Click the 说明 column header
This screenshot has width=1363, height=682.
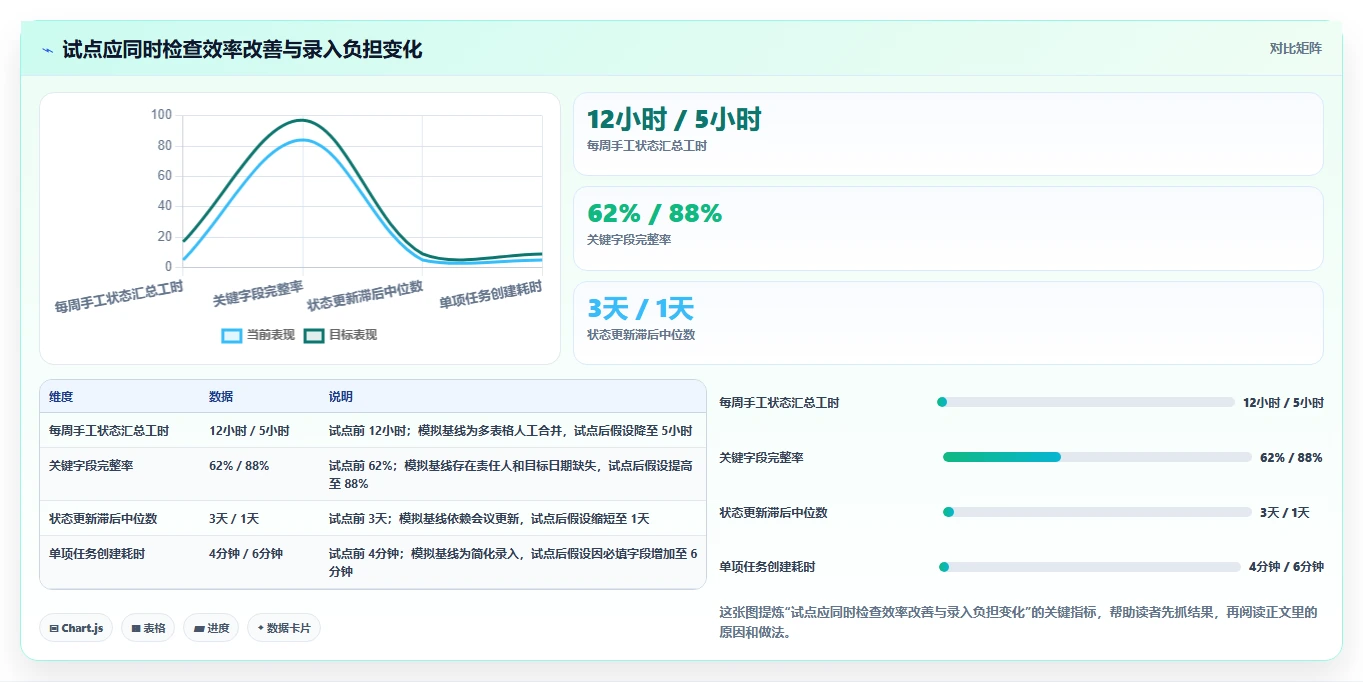click(x=341, y=397)
